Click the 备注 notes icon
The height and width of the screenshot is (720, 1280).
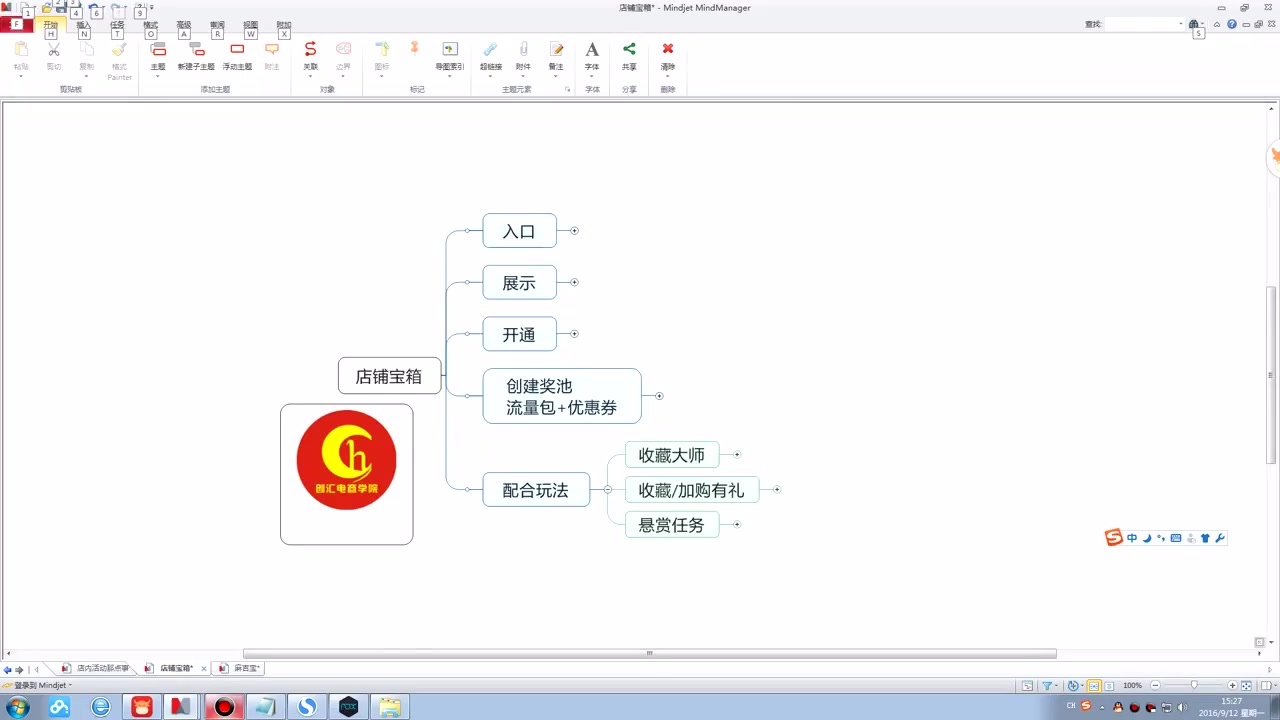(x=556, y=49)
